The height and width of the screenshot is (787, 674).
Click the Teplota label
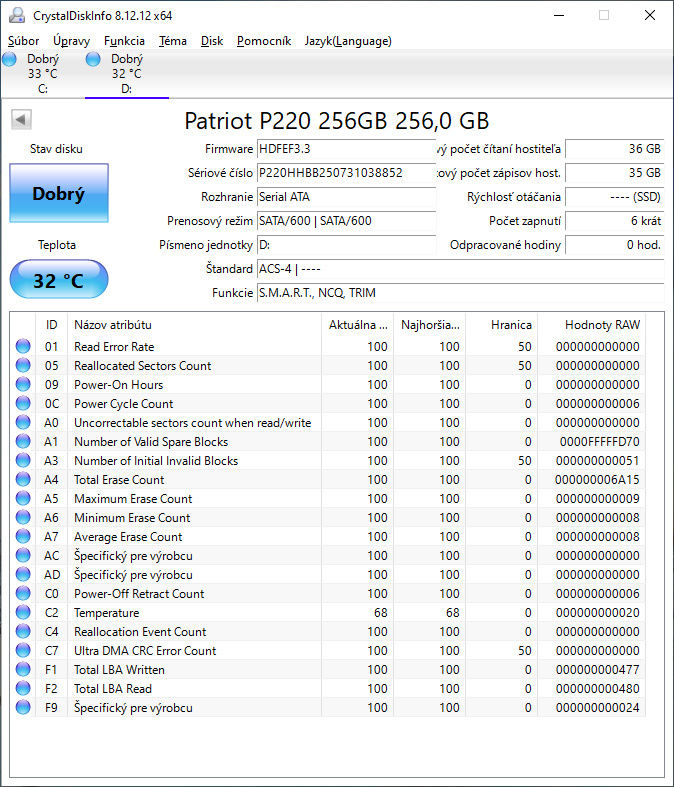[57, 245]
